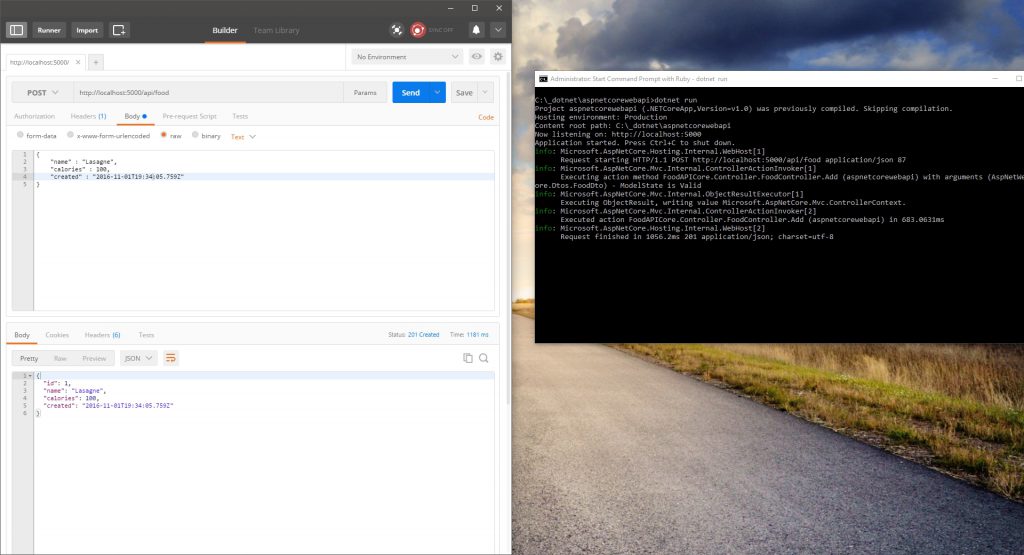Click the request URL input field
Image resolution: width=1024 pixels, height=555 pixels.
point(208,93)
